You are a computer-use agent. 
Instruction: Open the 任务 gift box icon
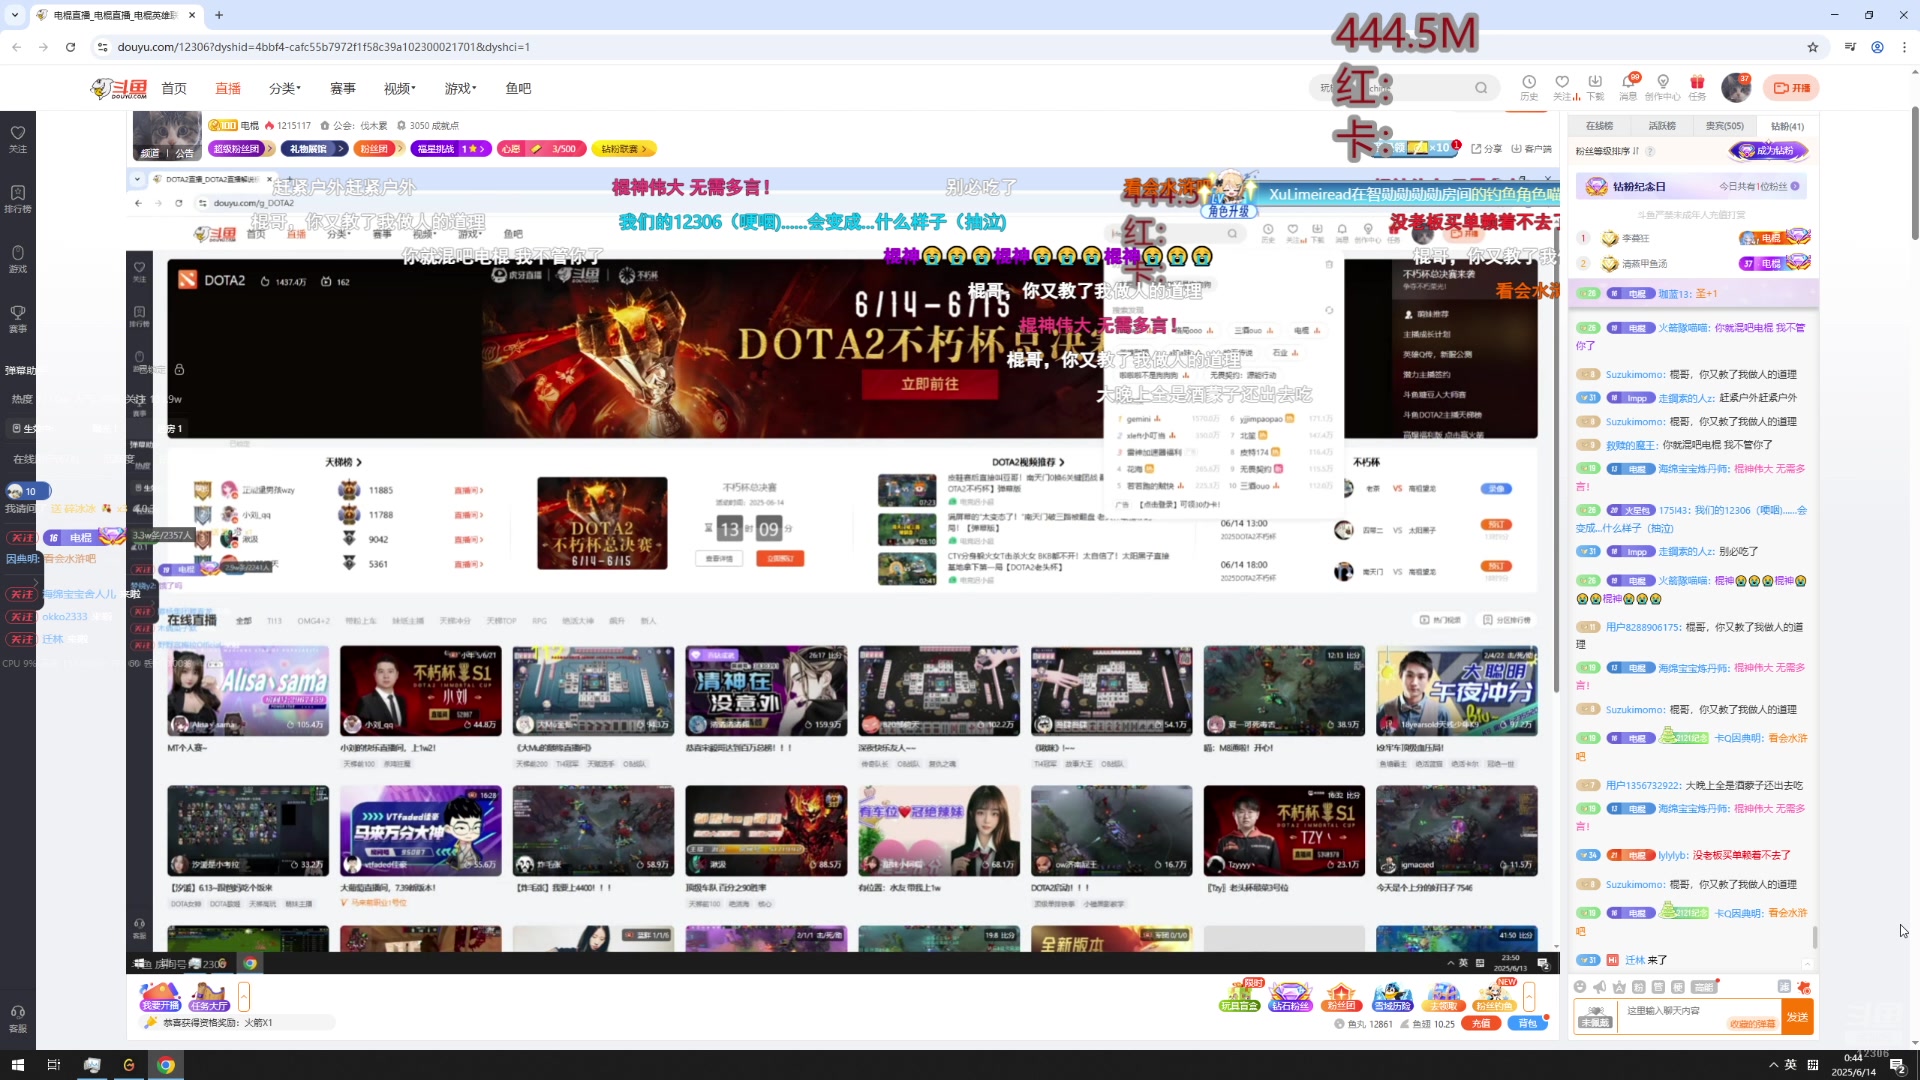point(1697,87)
